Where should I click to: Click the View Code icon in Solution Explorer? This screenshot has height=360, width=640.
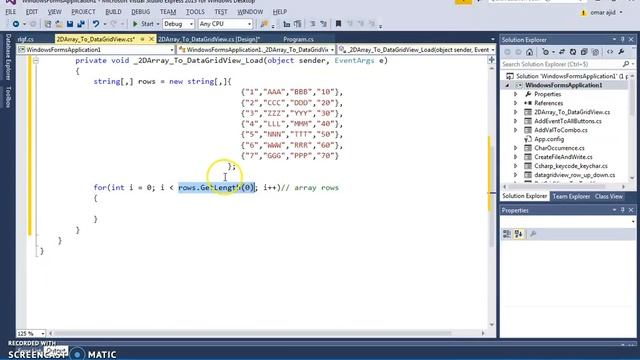[610, 52]
